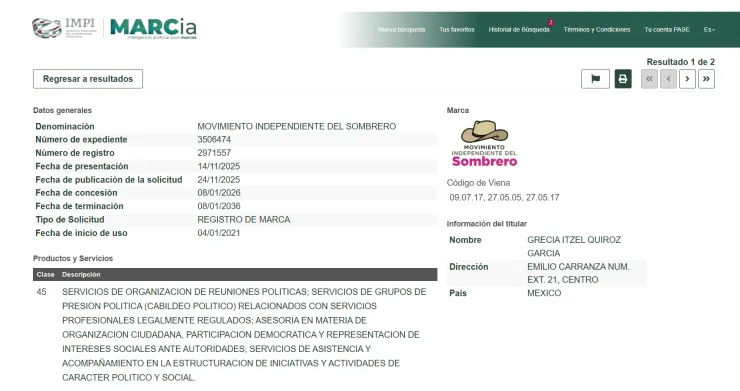Select registro number 2971557
Viewport: 740px width, 391px height.
(214, 153)
